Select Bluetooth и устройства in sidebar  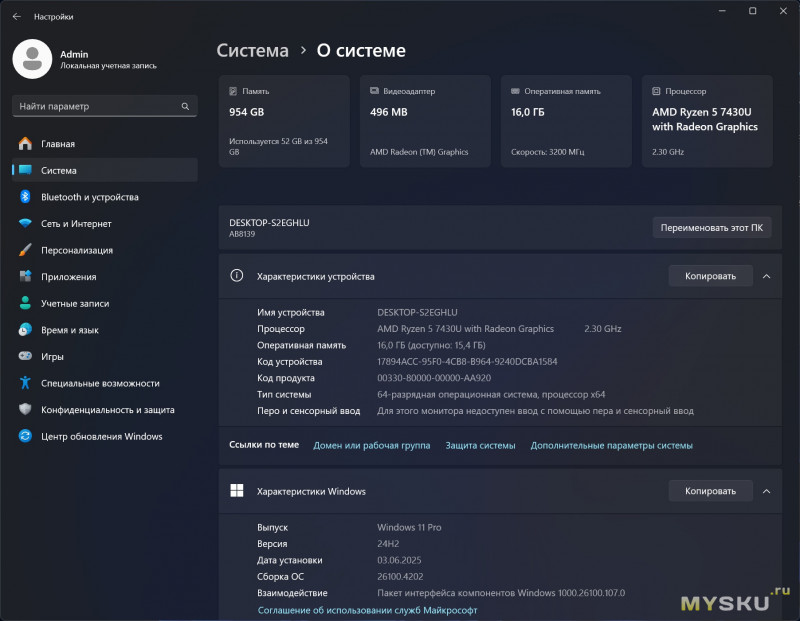pos(105,197)
